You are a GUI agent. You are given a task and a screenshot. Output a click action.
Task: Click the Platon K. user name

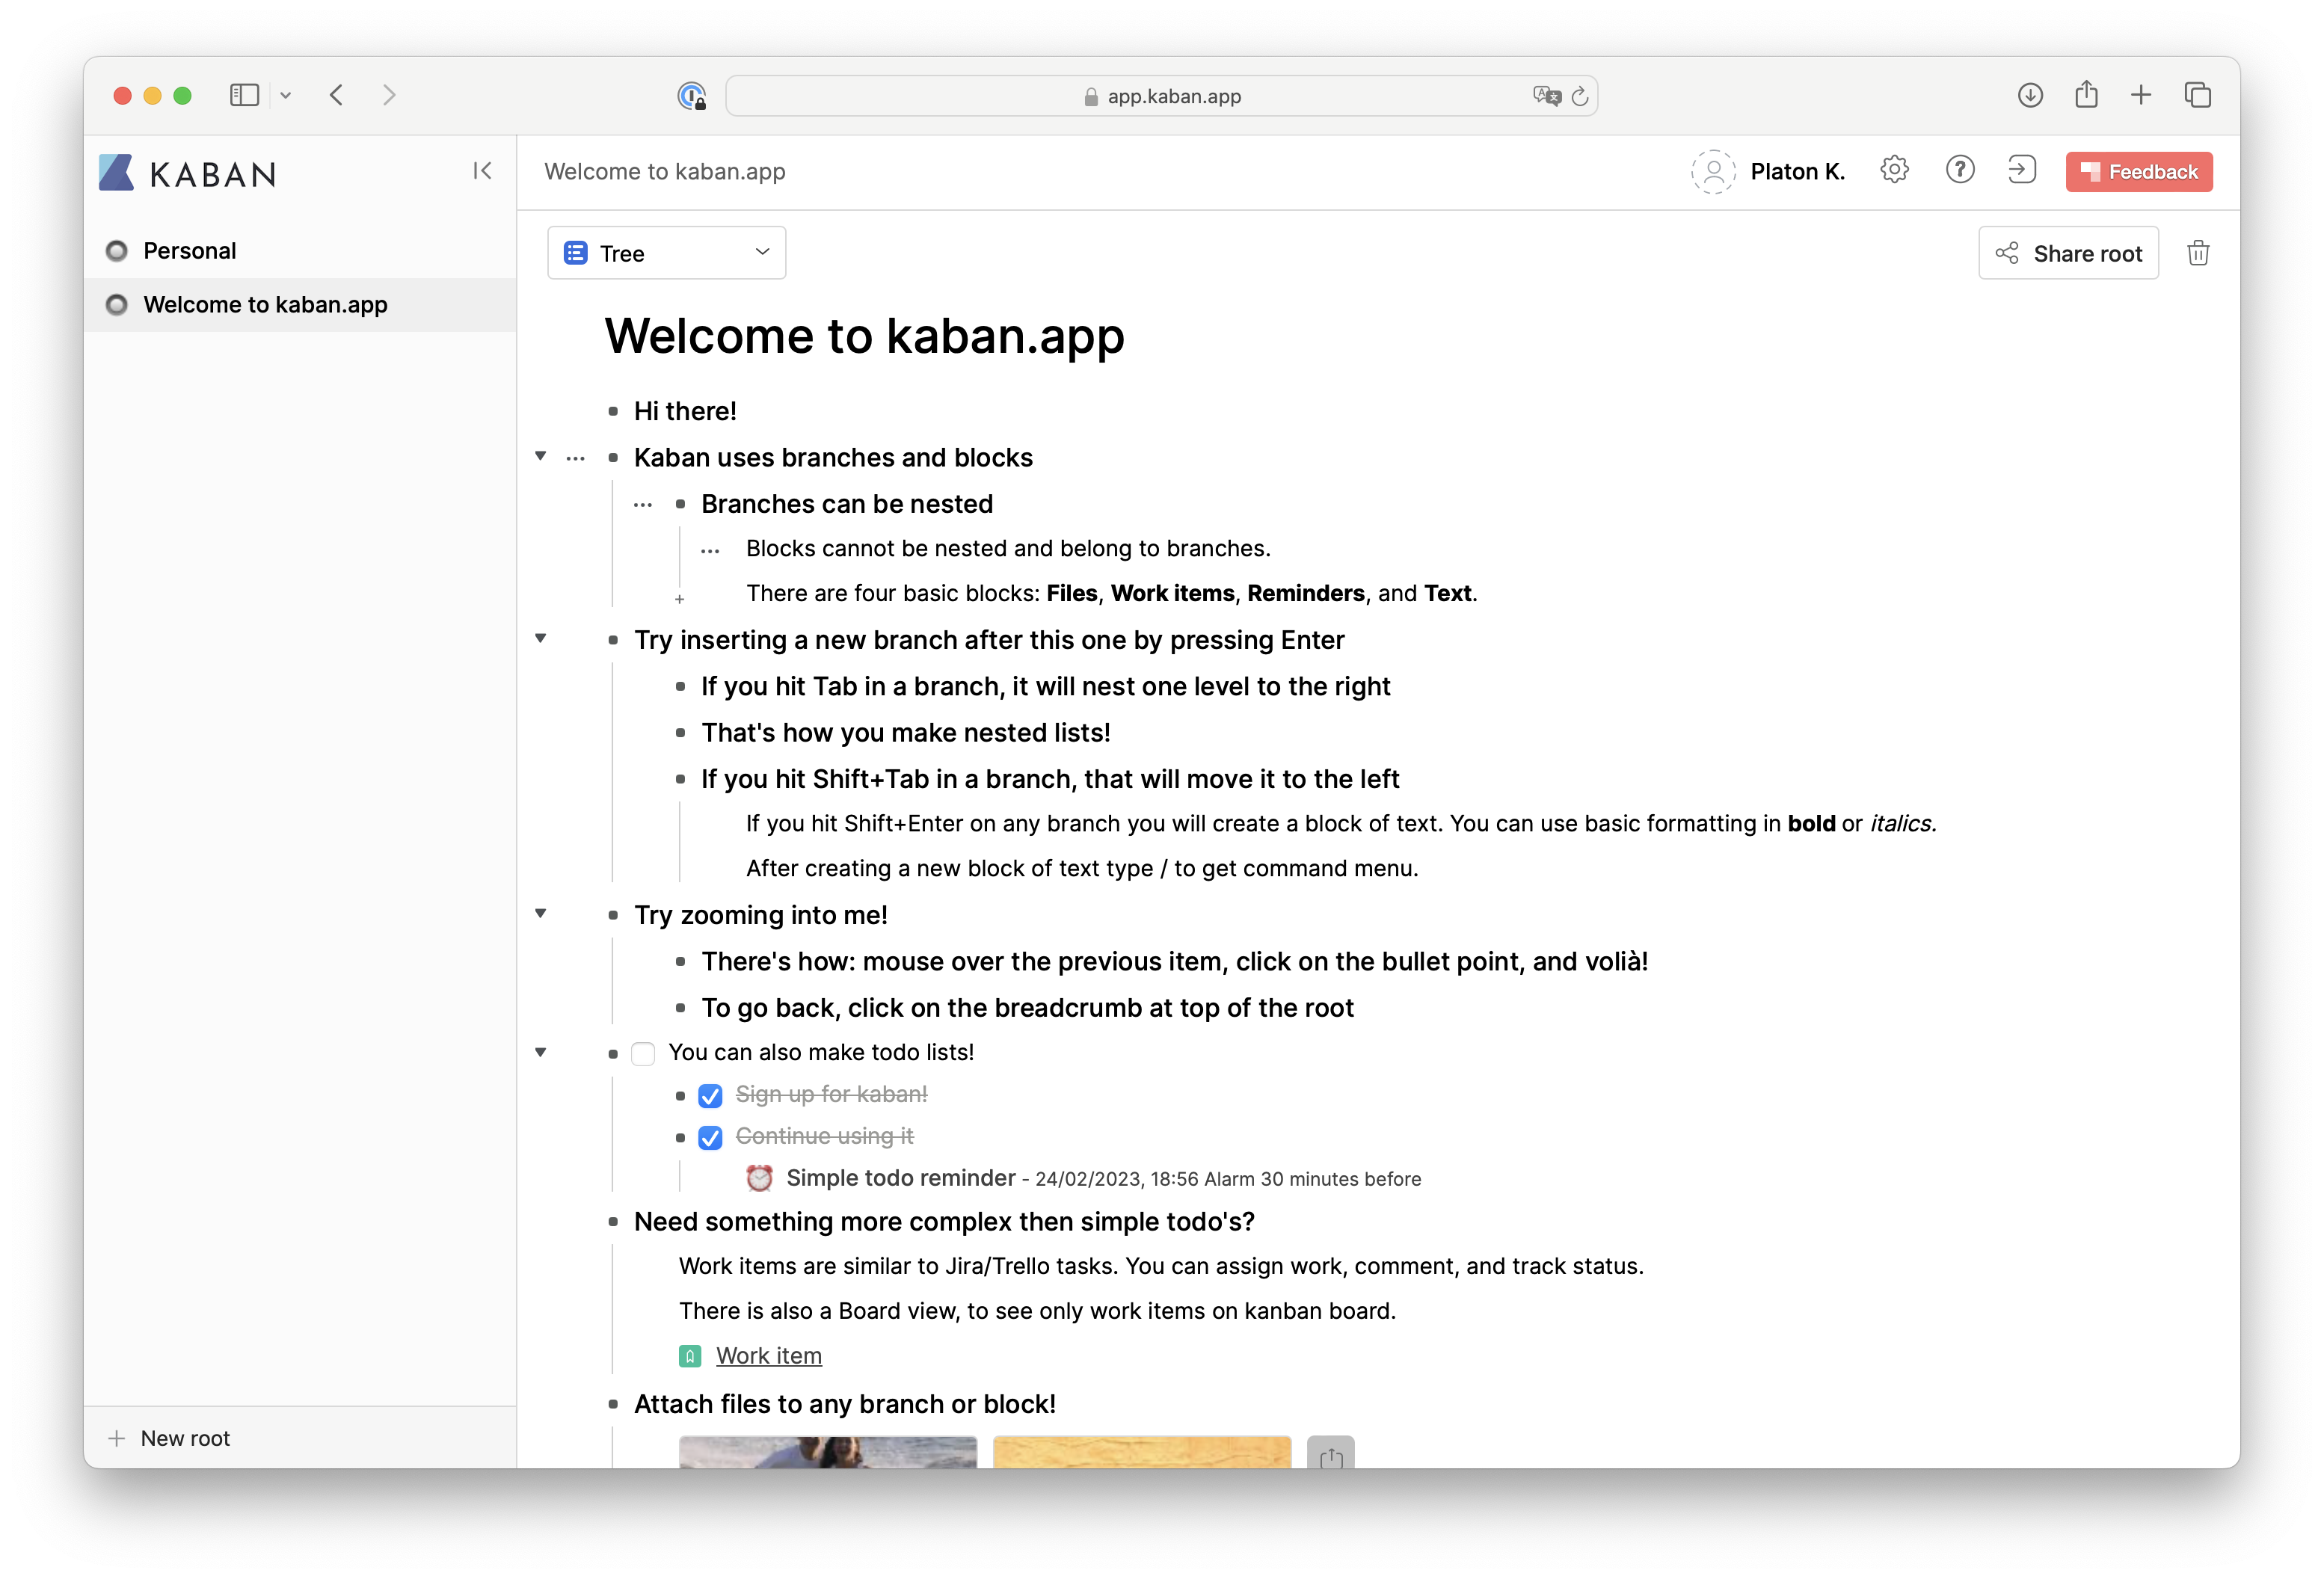click(x=1797, y=172)
